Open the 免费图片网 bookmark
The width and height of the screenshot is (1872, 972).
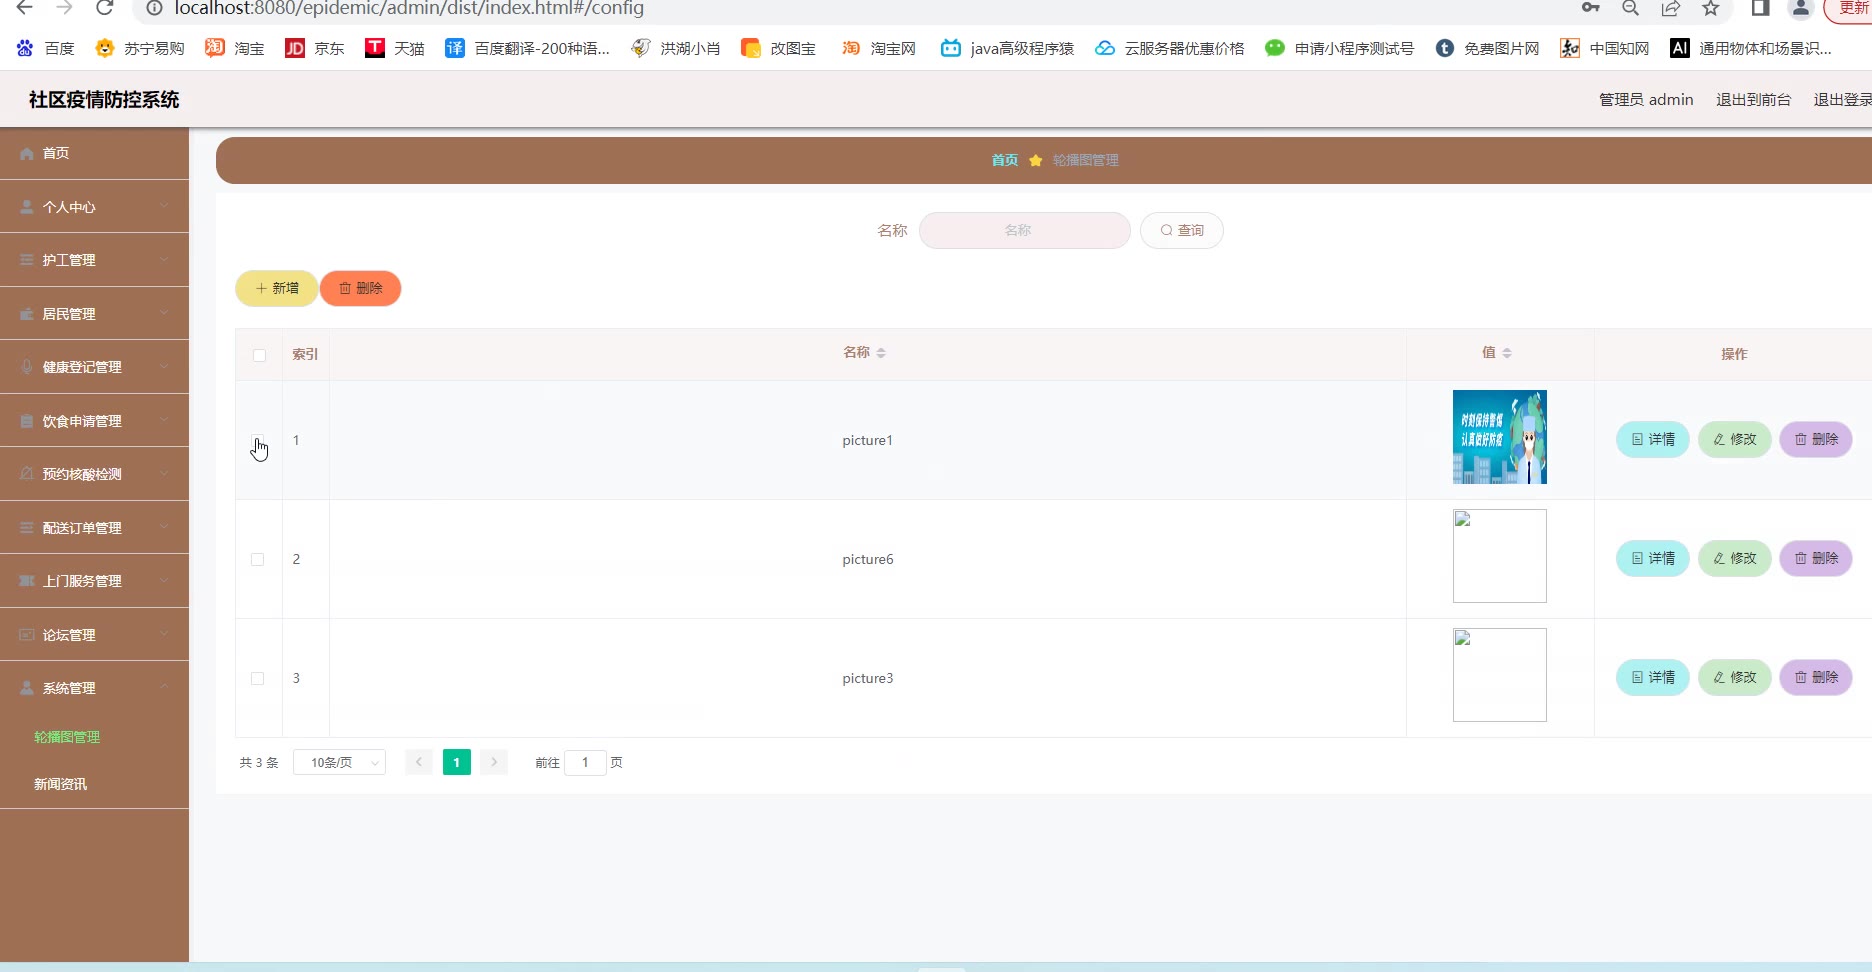click(1487, 48)
